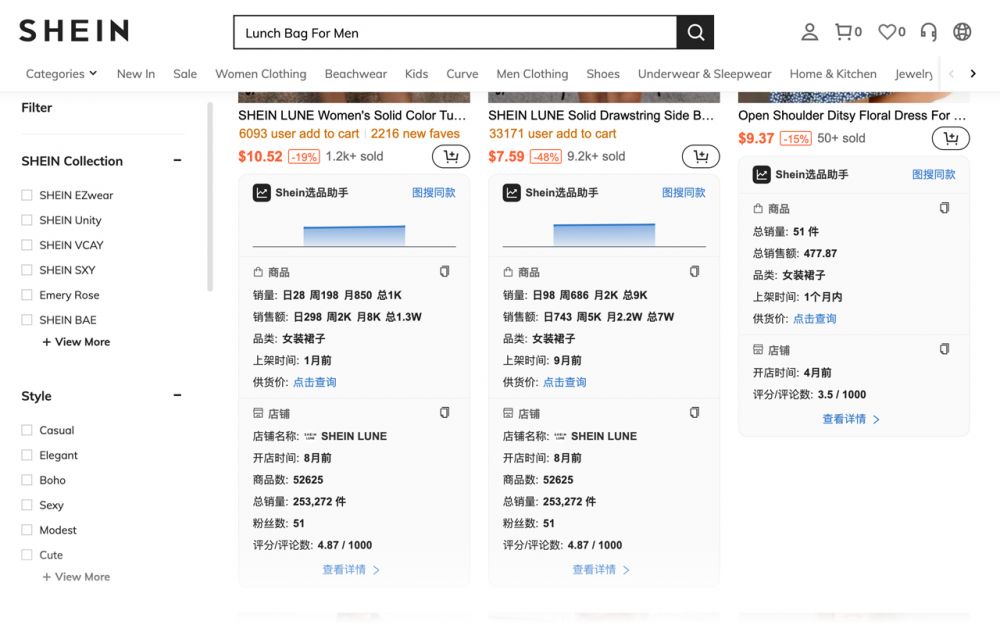Click 图搜同款 on the $7.59 card
This screenshot has width=1000, height=625.
[x=684, y=193]
